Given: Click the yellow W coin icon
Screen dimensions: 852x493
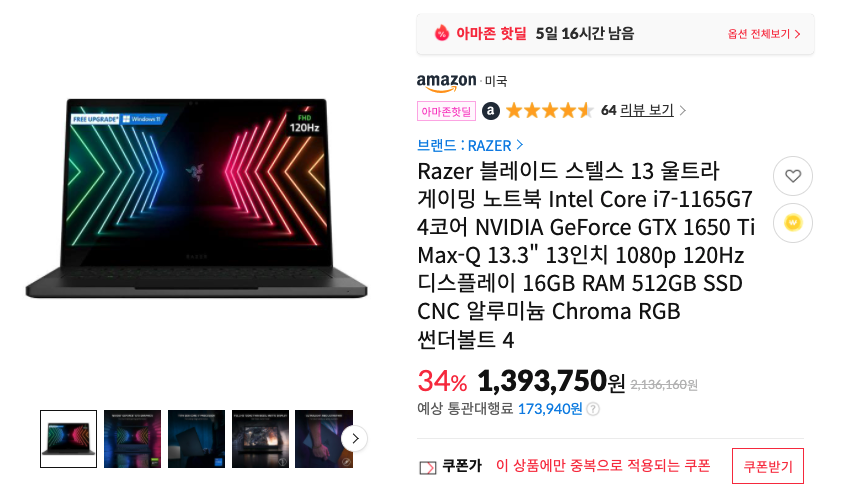Looking at the screenshot, I should [793, 223].
